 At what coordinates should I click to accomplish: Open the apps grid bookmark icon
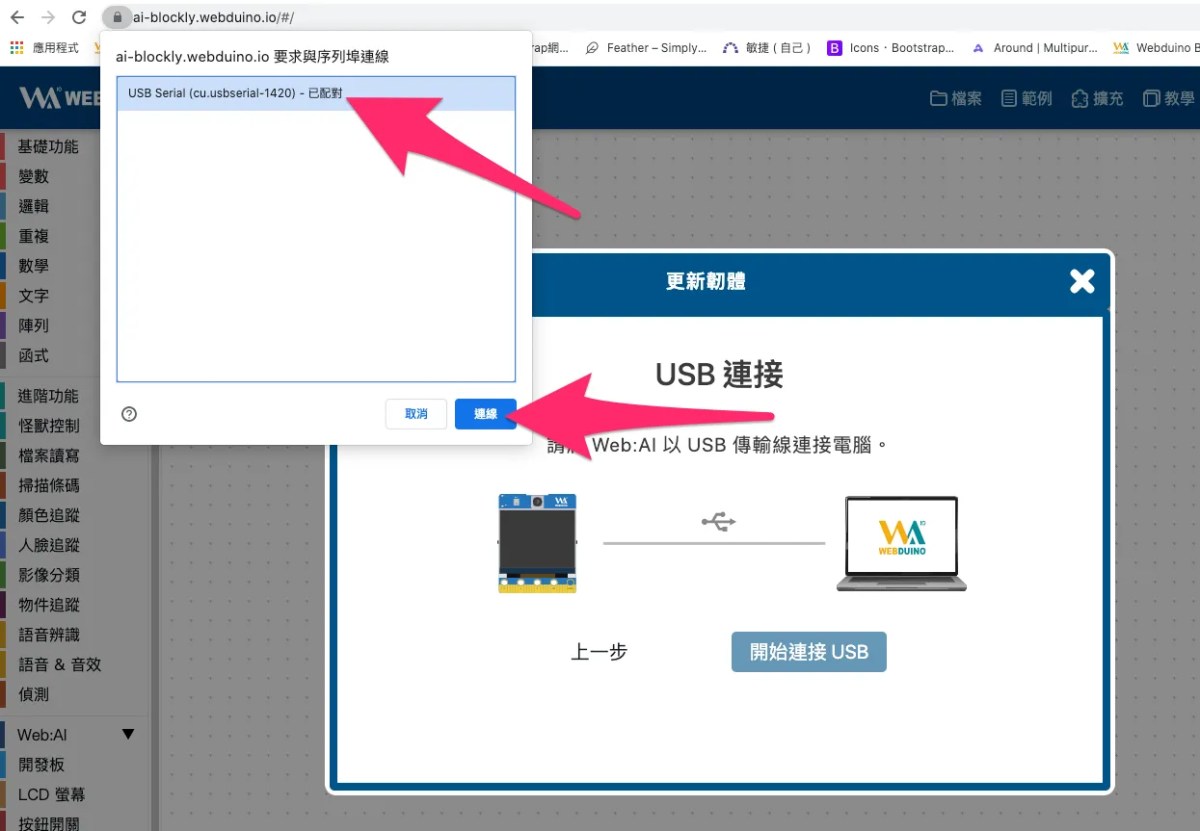(x=17, y=47)
